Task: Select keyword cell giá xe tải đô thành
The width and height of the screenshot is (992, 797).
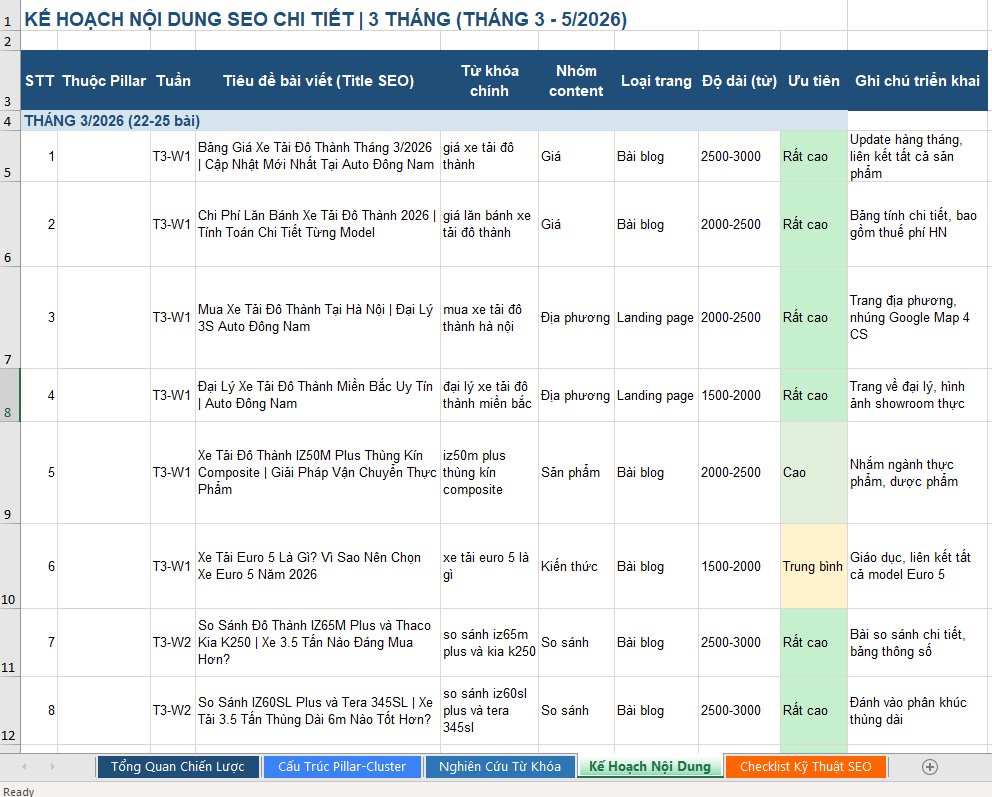Action: pyautogui.click(x=490, y=156)
